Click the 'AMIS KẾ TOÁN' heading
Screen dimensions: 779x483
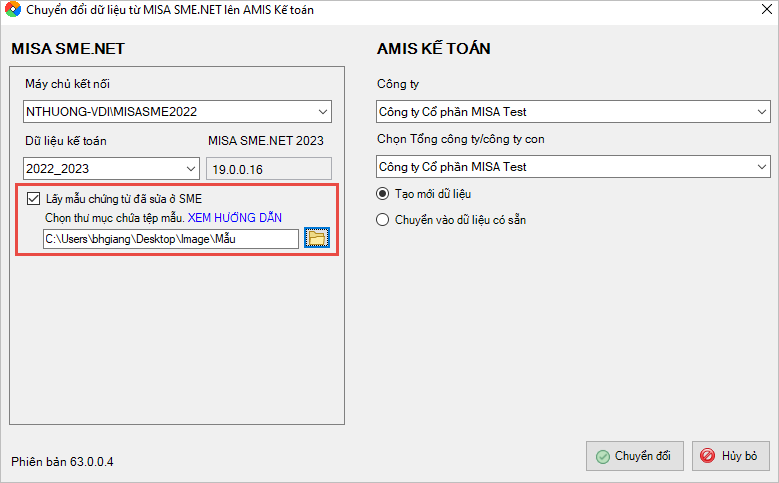click(x=434, y=49)
